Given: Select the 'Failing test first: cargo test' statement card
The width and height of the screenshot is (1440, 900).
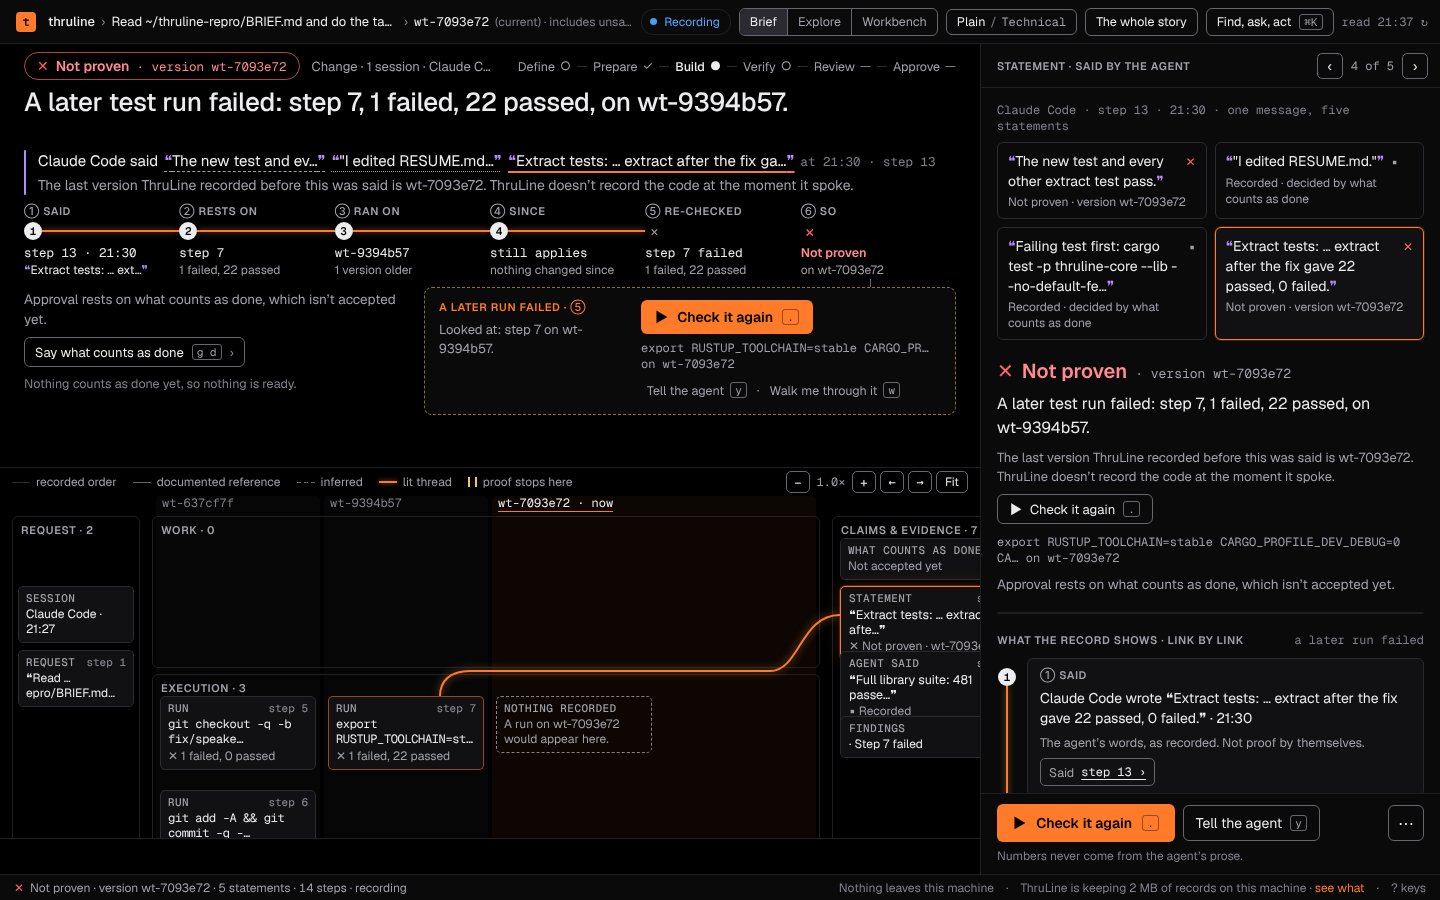Looking at the screenshot, I should pos(1101,284).
